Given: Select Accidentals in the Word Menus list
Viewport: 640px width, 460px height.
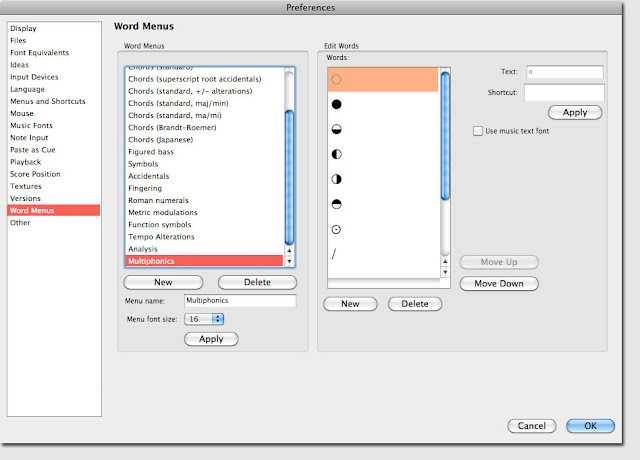Looking at the screenshot, I should (149, 176).
